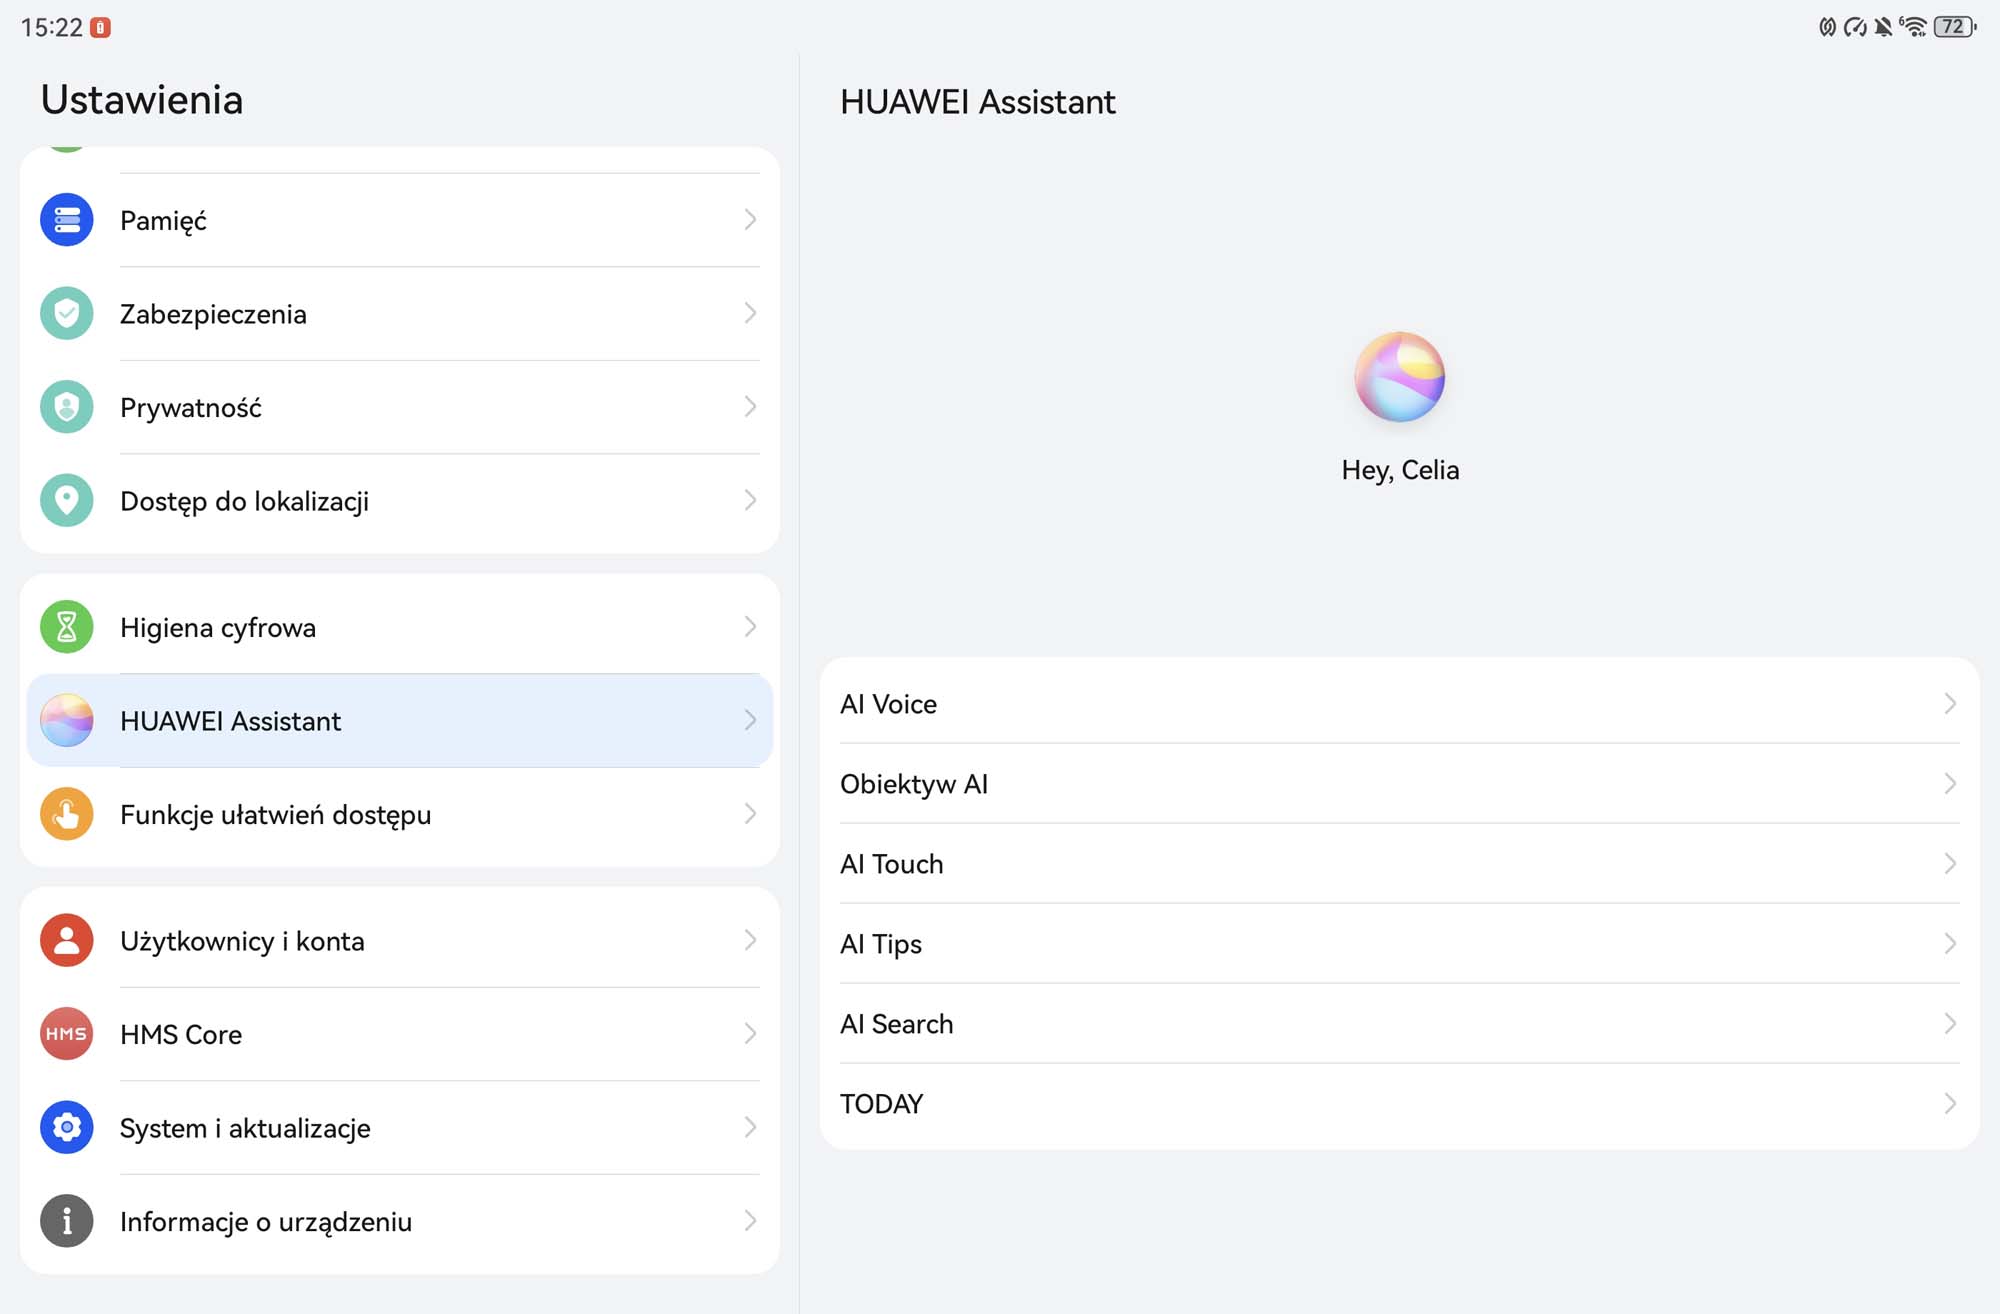Click the "HUAWEI Assistant" page title
The height and width of the screenshot is (1314, 2000).
tap(978, 102)
